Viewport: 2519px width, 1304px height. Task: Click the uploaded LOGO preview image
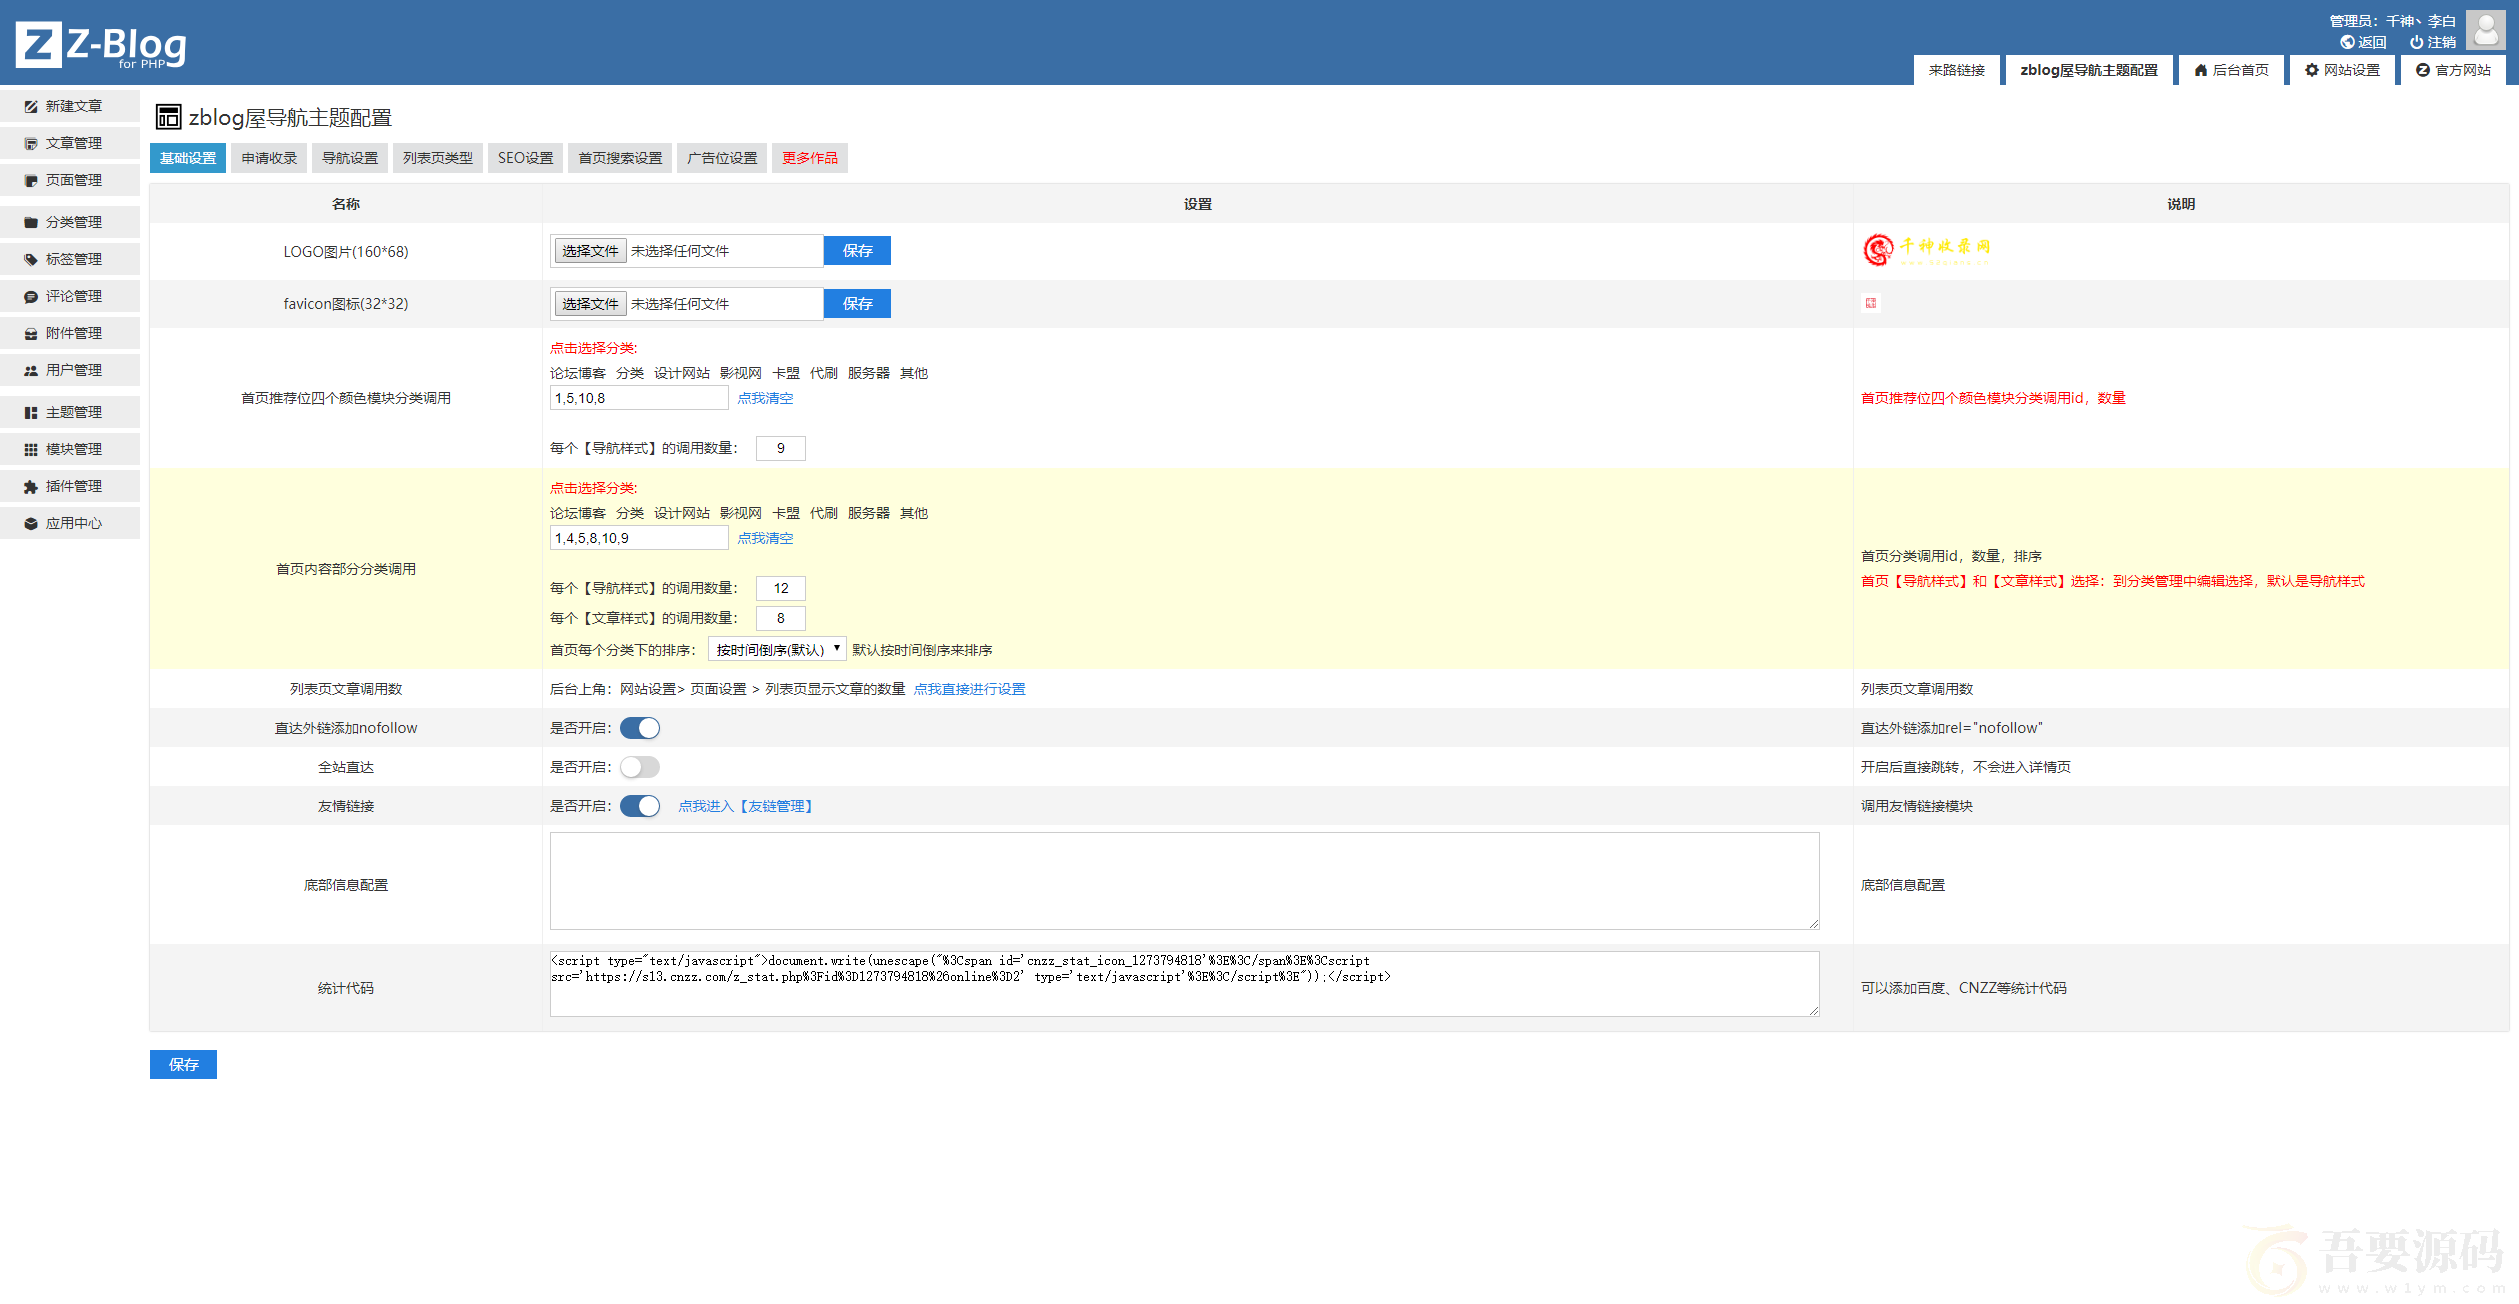(x=1926, y=250)
